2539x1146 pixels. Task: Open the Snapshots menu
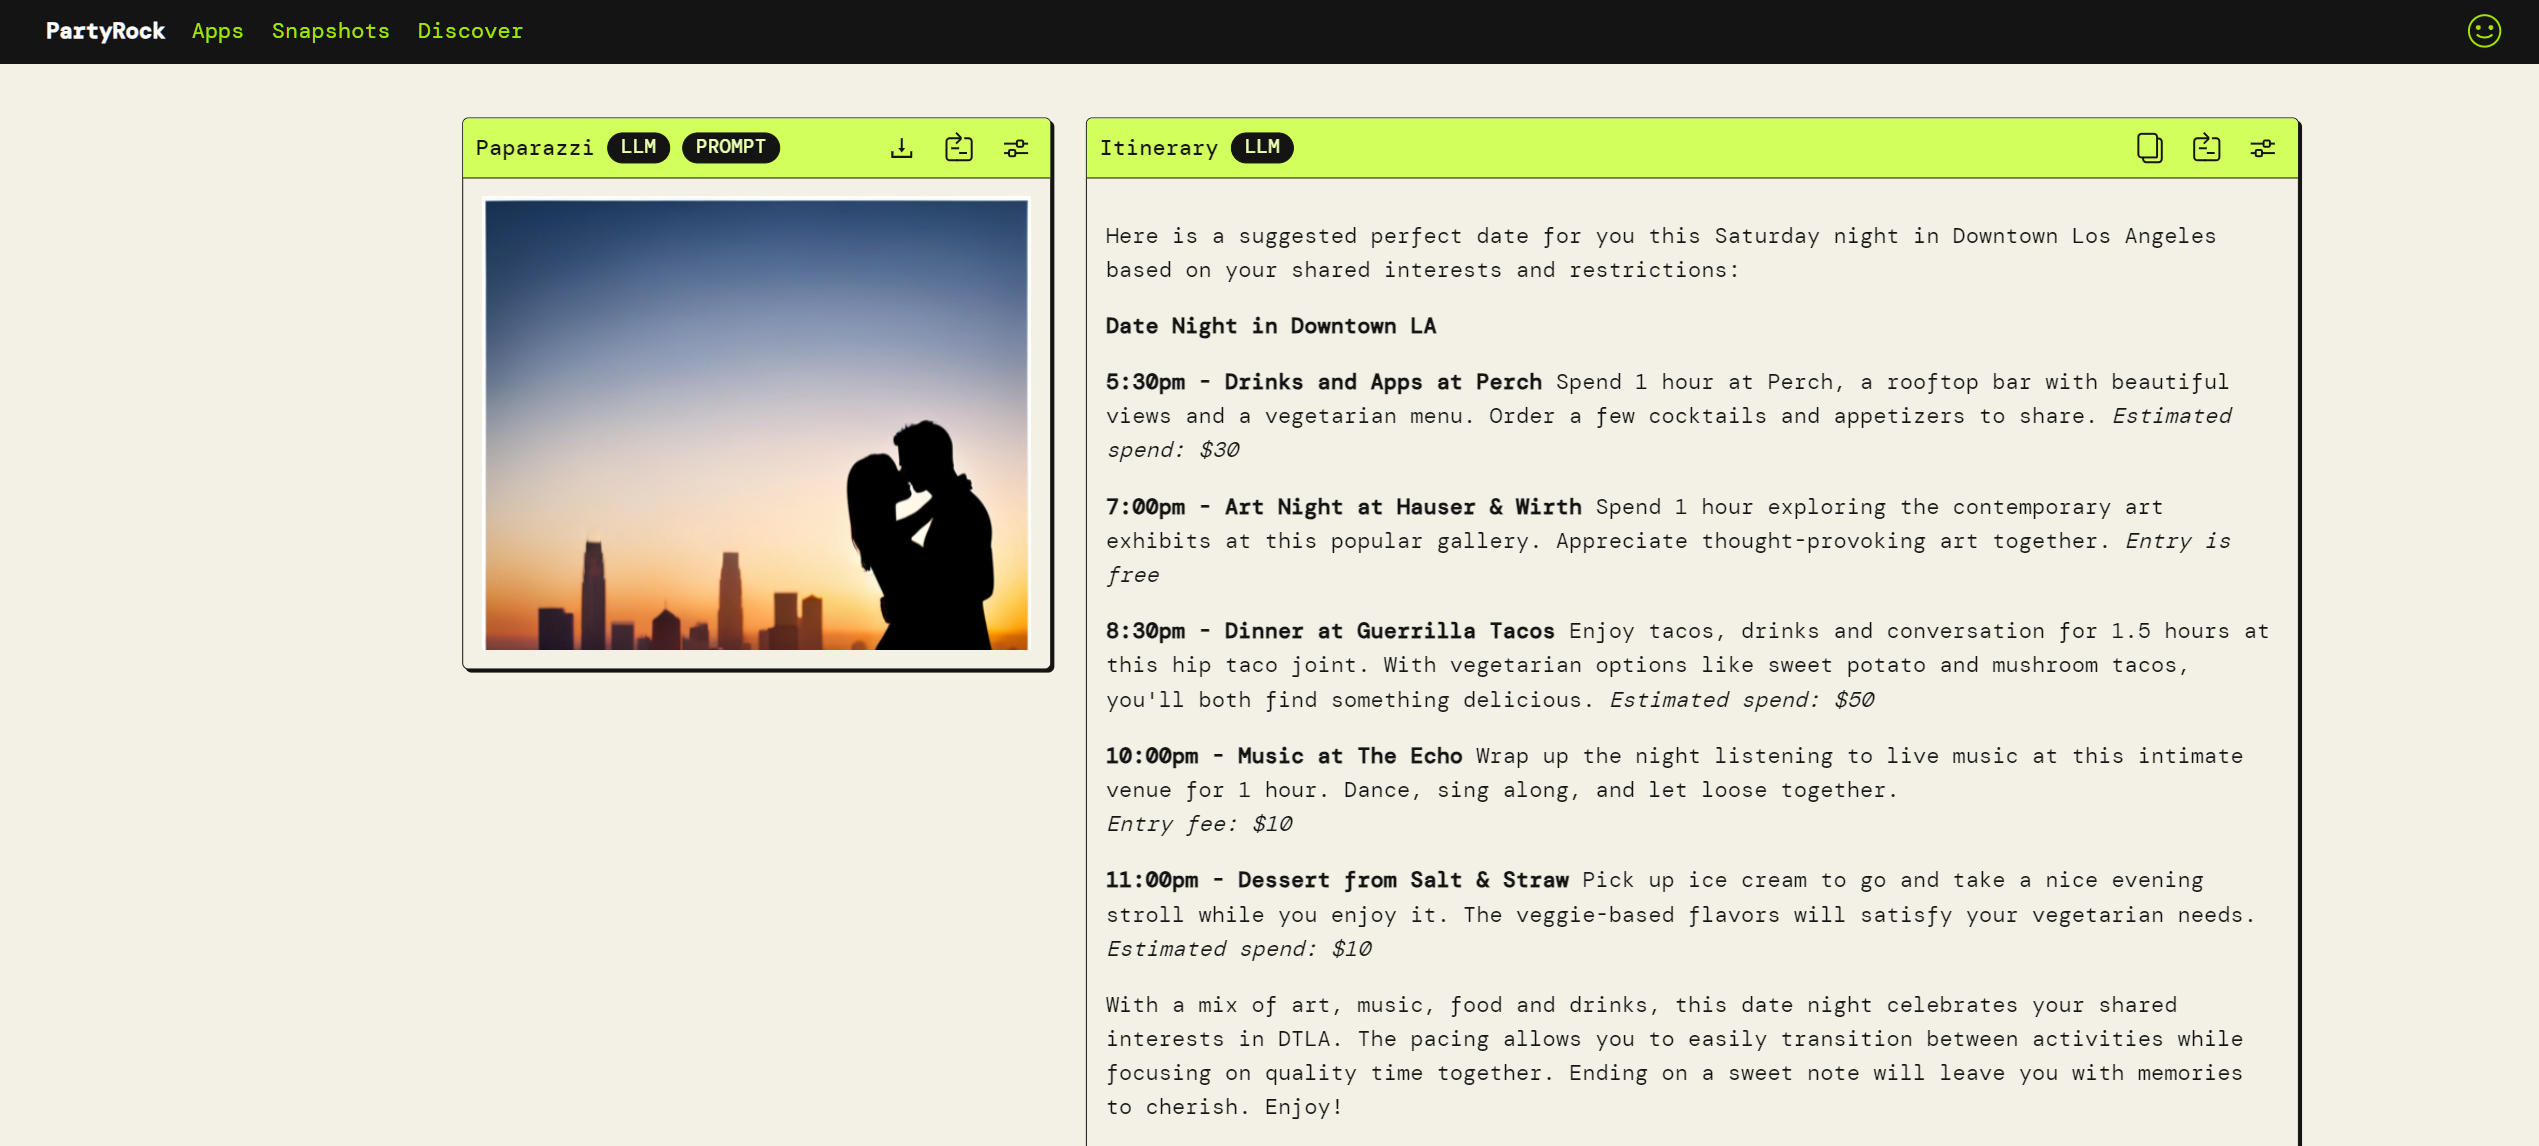pyautogui.click(x=331, y=31)
